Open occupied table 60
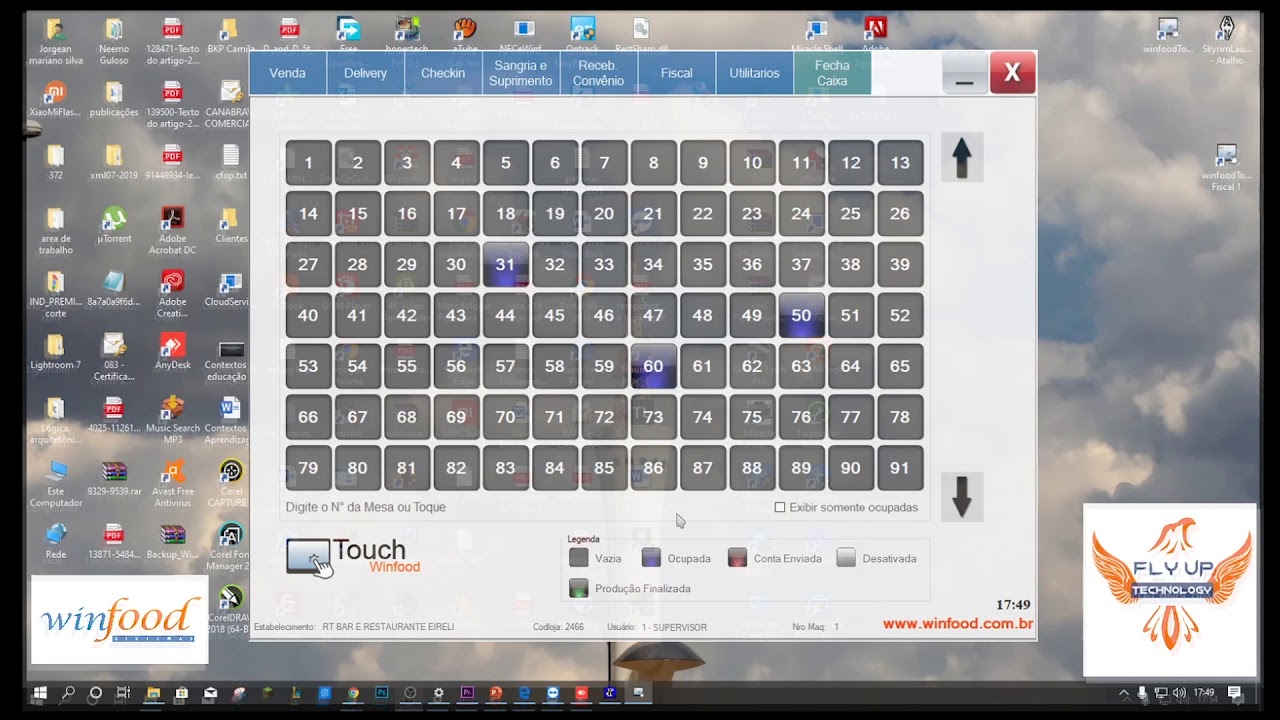Screen dimensions: 1280x720 click(653, 366)
